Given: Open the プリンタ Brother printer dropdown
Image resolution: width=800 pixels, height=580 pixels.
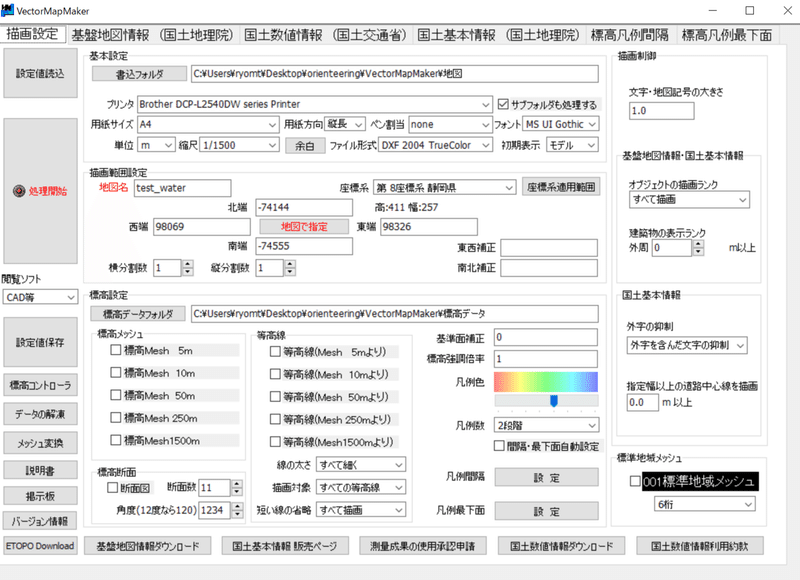Looking at the screenshot, I should 315,104.
